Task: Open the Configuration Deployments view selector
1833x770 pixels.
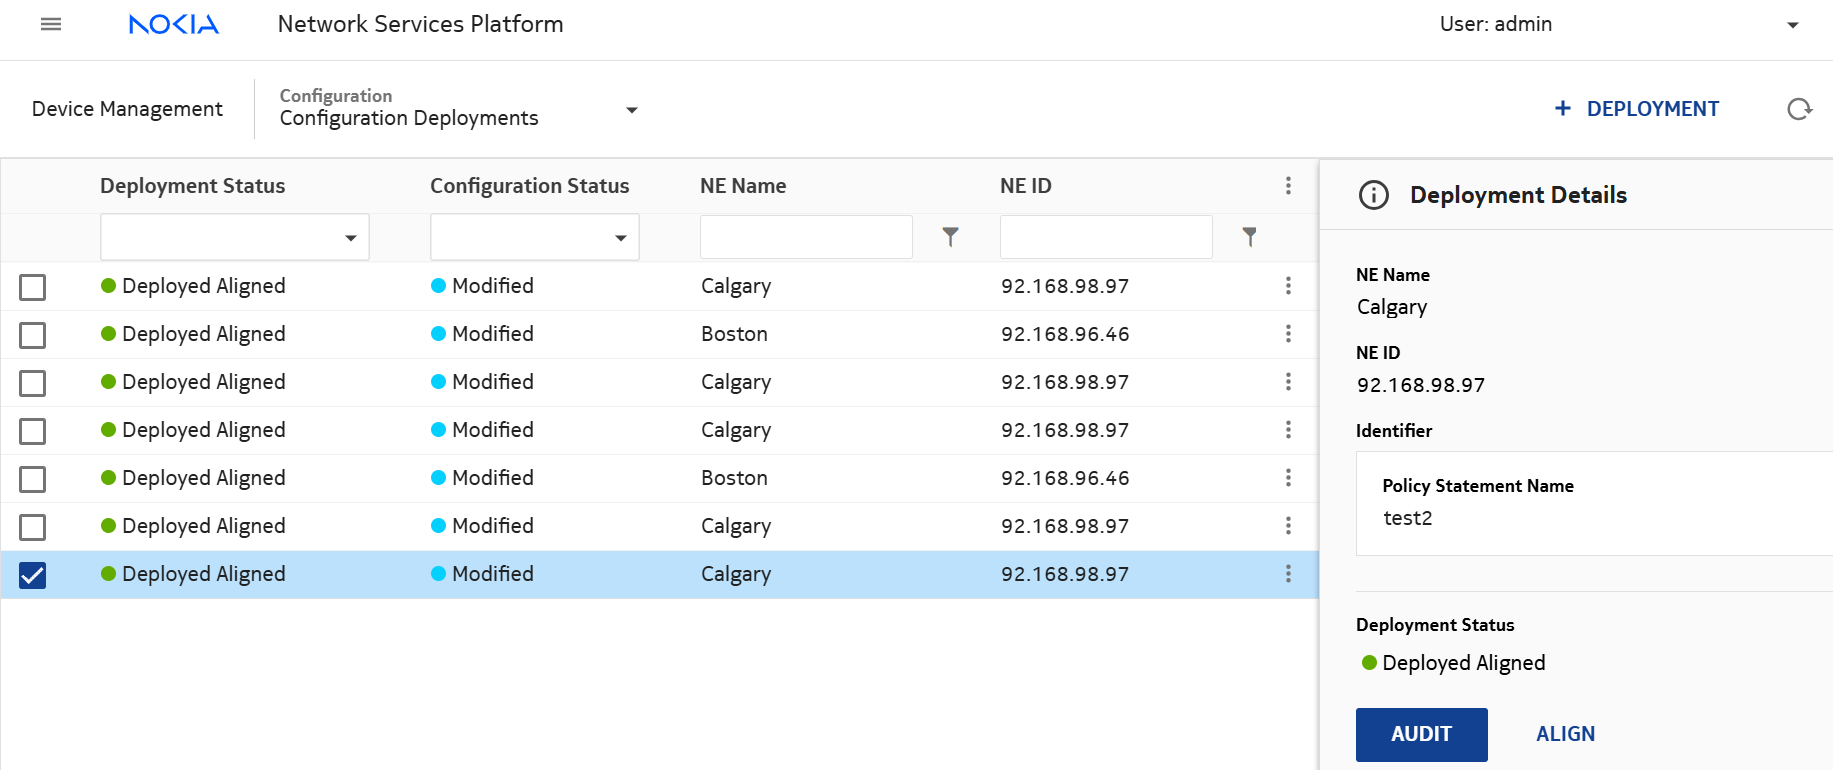Action: click(x=631, y=110)
